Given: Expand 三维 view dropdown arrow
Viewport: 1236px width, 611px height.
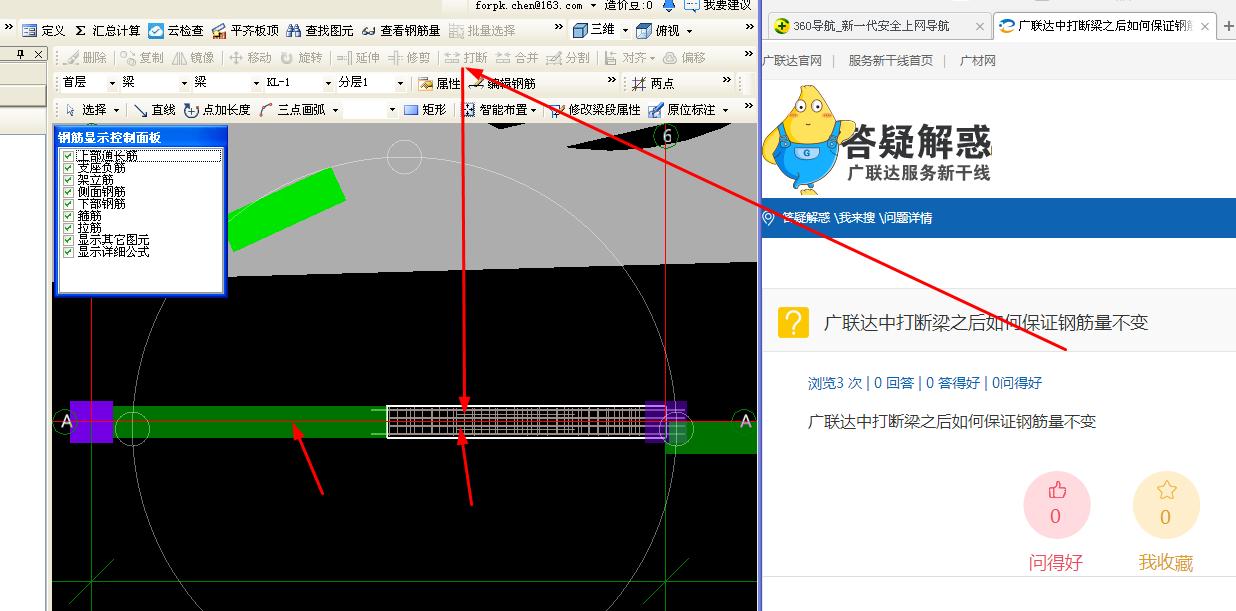Looking at the screenshot, I should [625, 31].
